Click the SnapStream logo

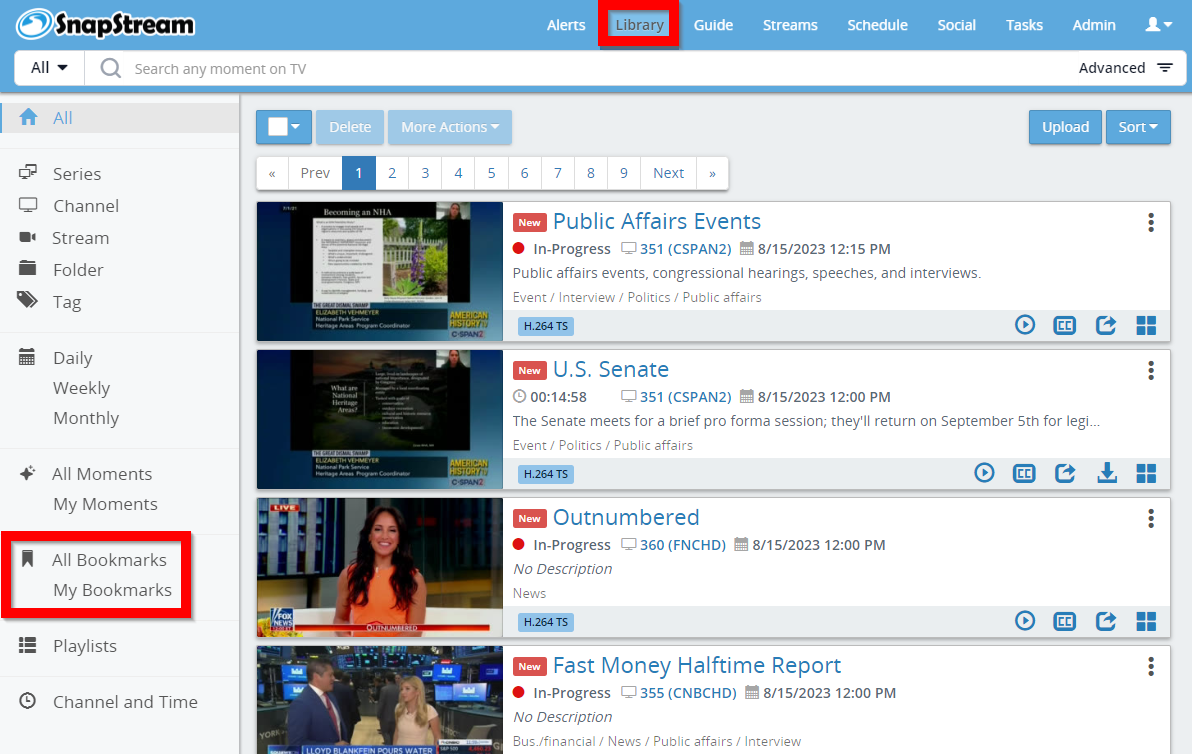click(106, 24)
